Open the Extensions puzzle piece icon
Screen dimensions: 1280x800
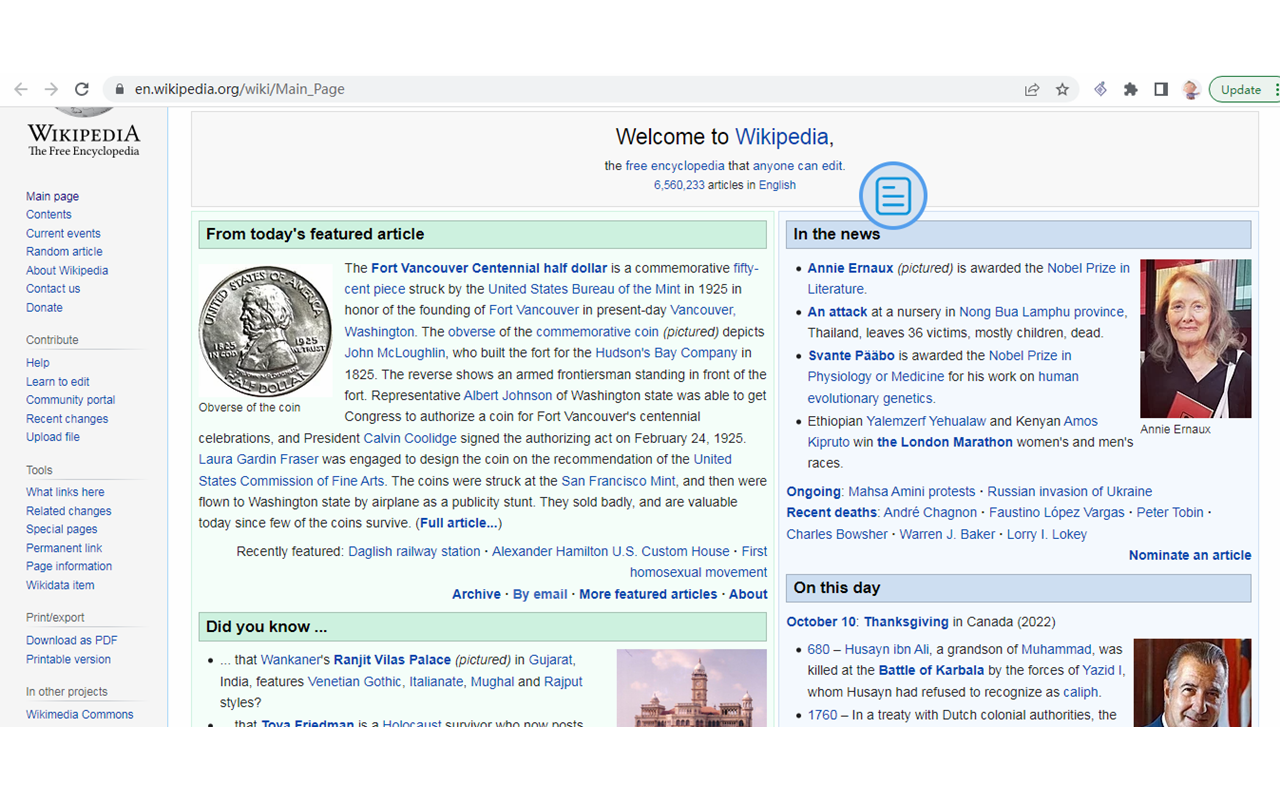pos(1130,89)
